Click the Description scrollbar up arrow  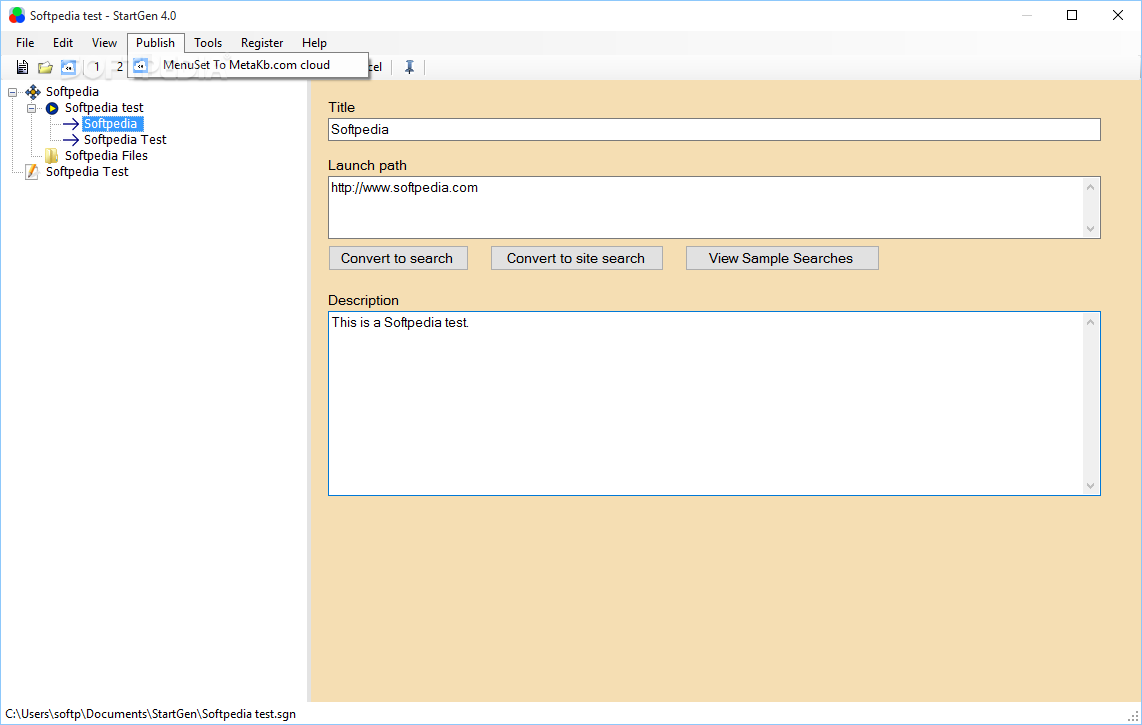pyautogui.click(x=1090, y=322)
